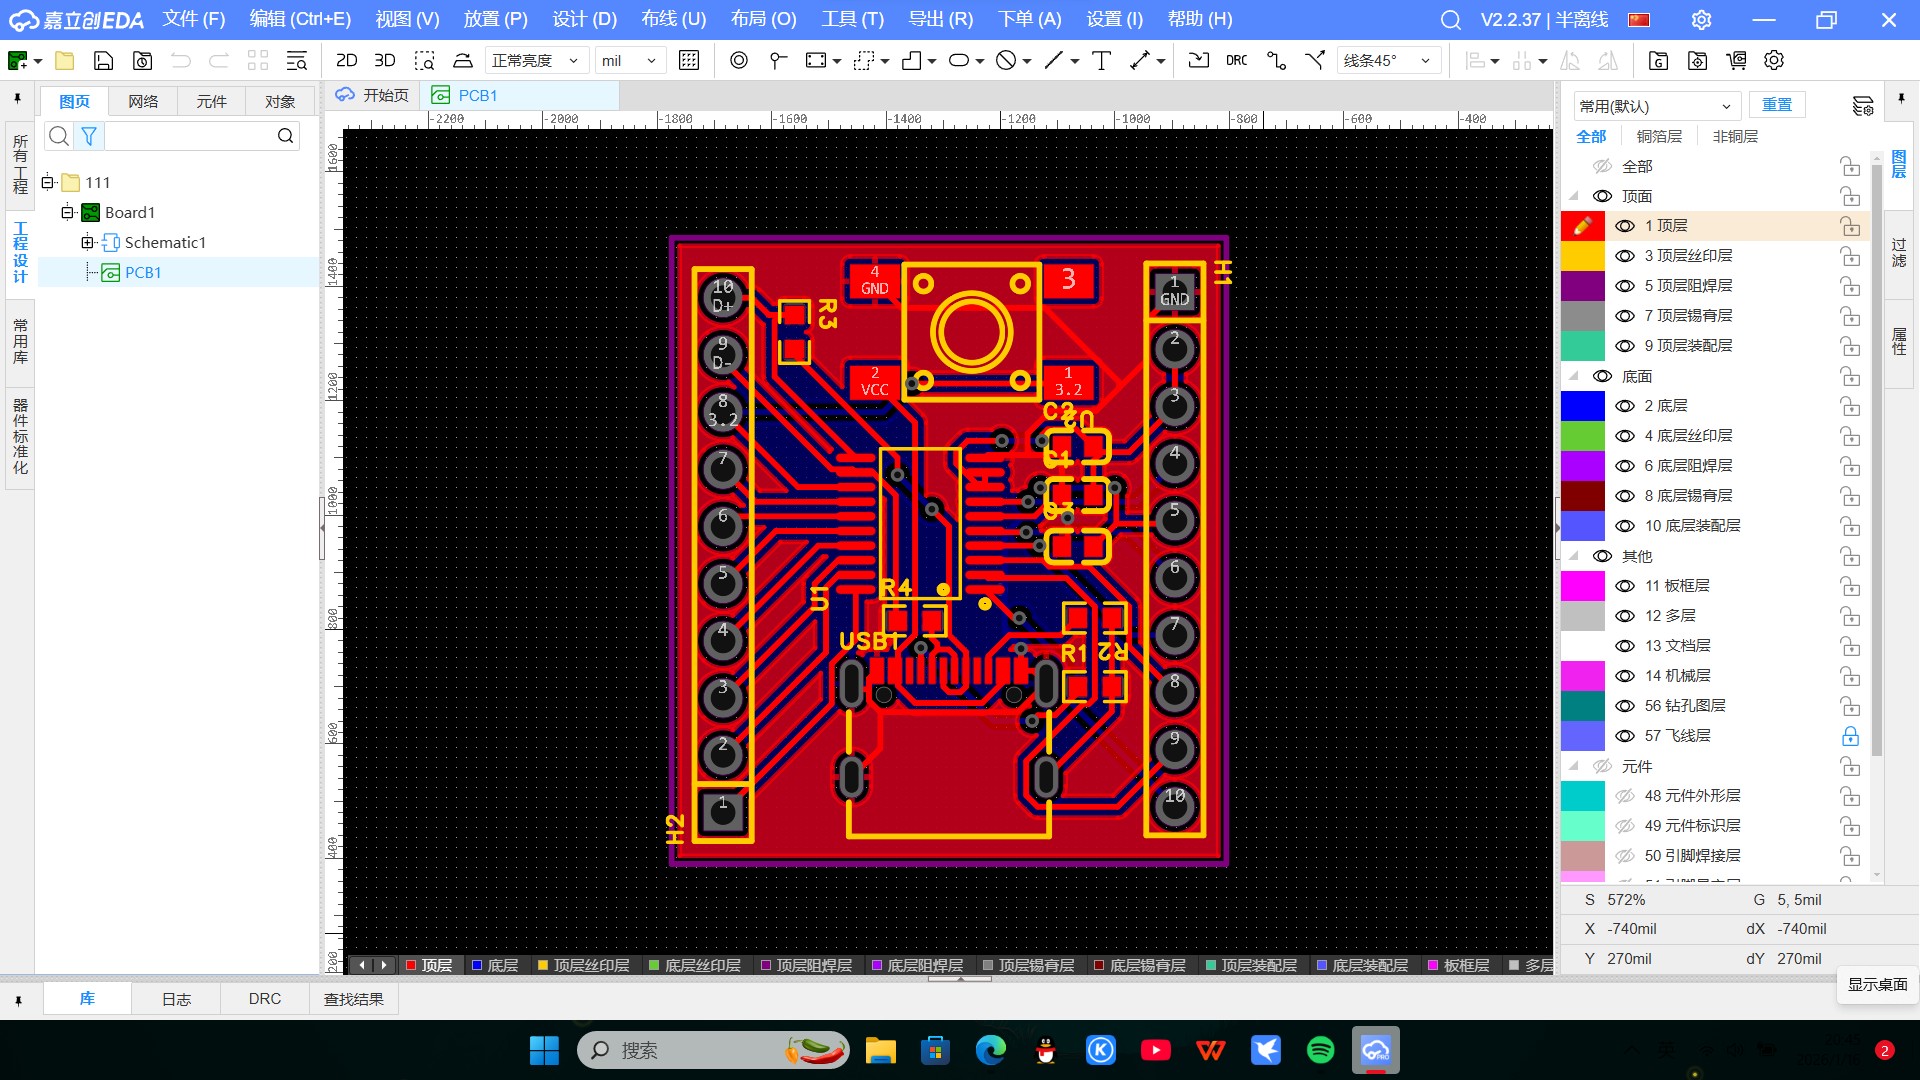Screen dimensions: 1920x1080
Task: Click the 重置 button in layer panel
Action: [1776, 105]
